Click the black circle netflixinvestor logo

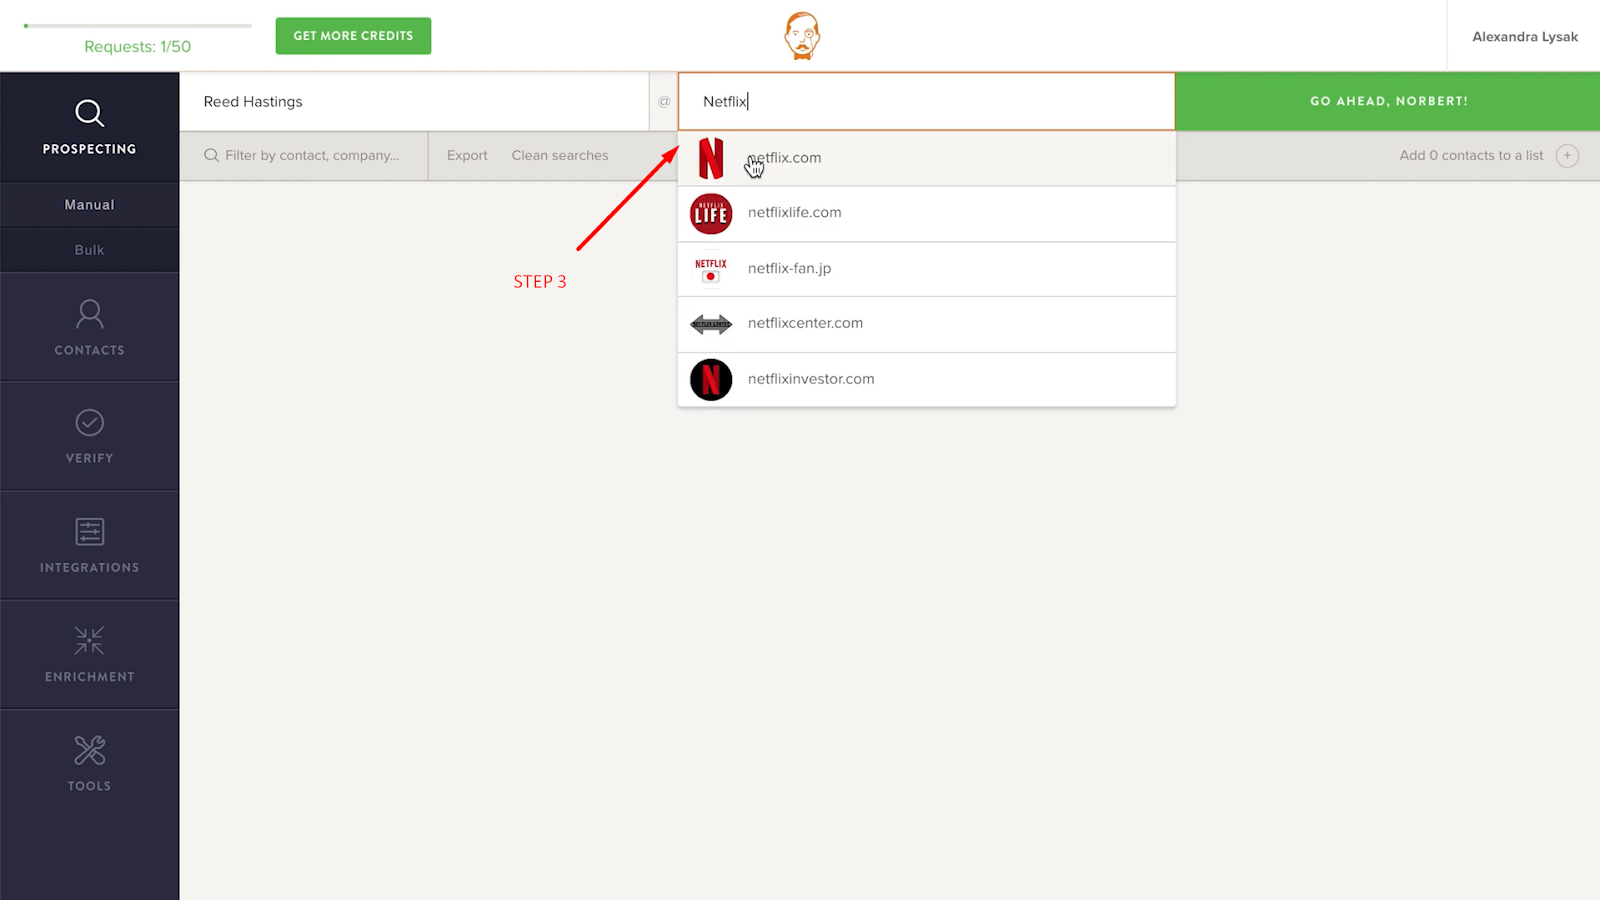click(711, 380)
